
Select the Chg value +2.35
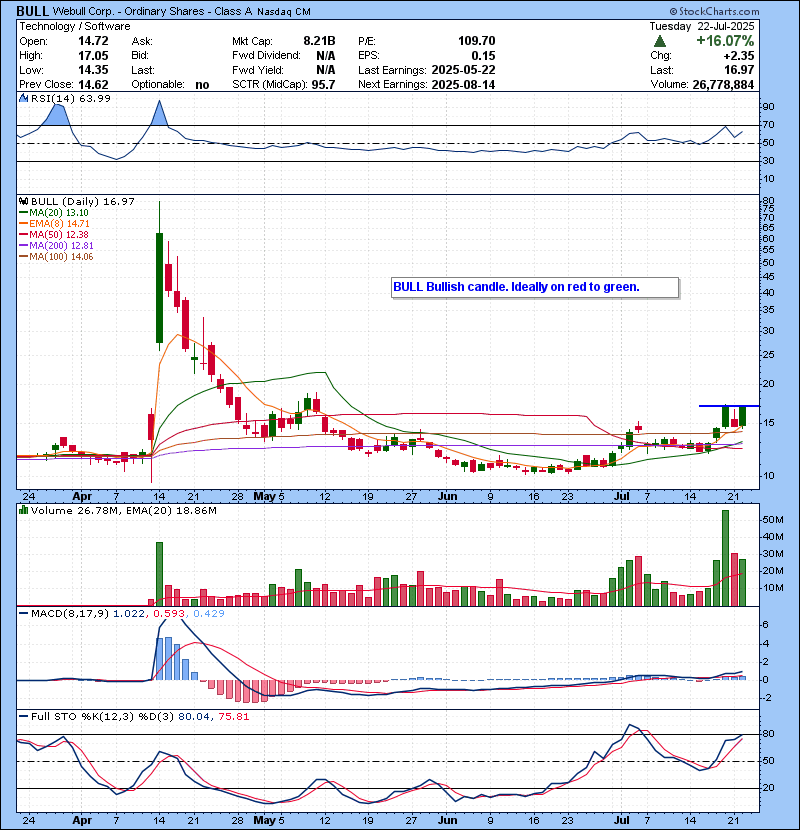pyautogui.click(x=738, y=56)
